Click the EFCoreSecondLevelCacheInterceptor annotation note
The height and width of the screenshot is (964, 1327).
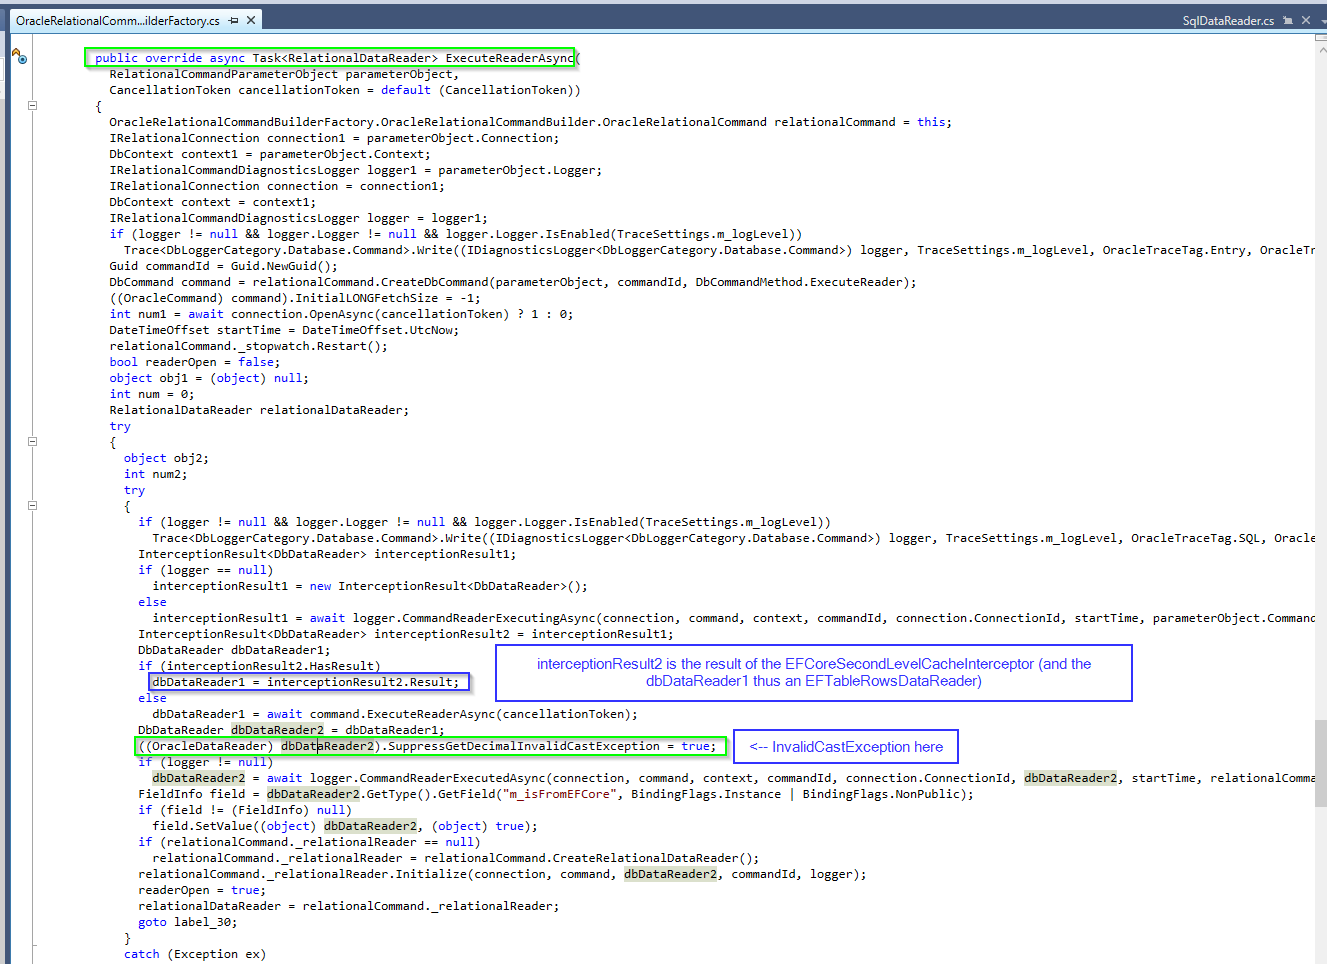pos(813,672)
